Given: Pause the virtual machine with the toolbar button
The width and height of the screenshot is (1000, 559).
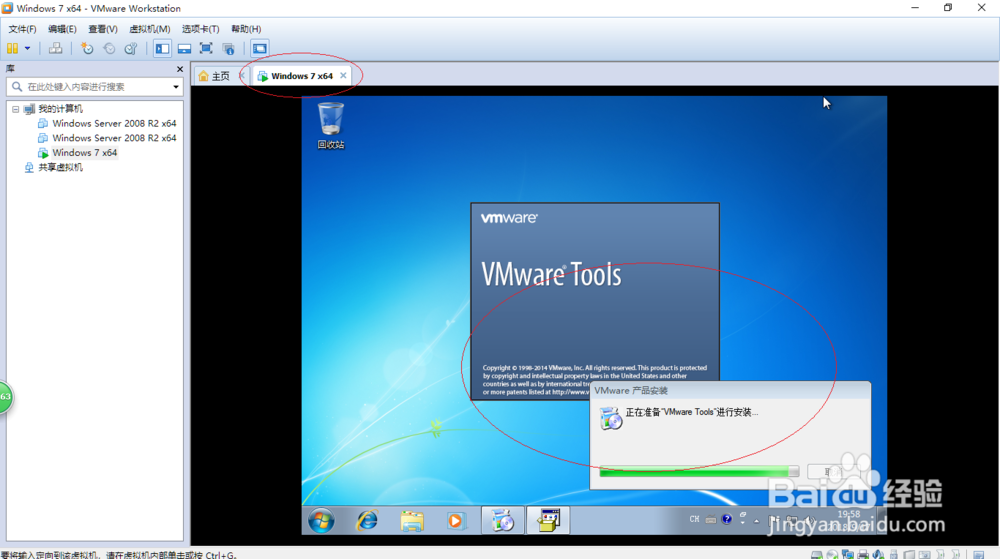Looking at the screenshot, I should coord(12,48).
